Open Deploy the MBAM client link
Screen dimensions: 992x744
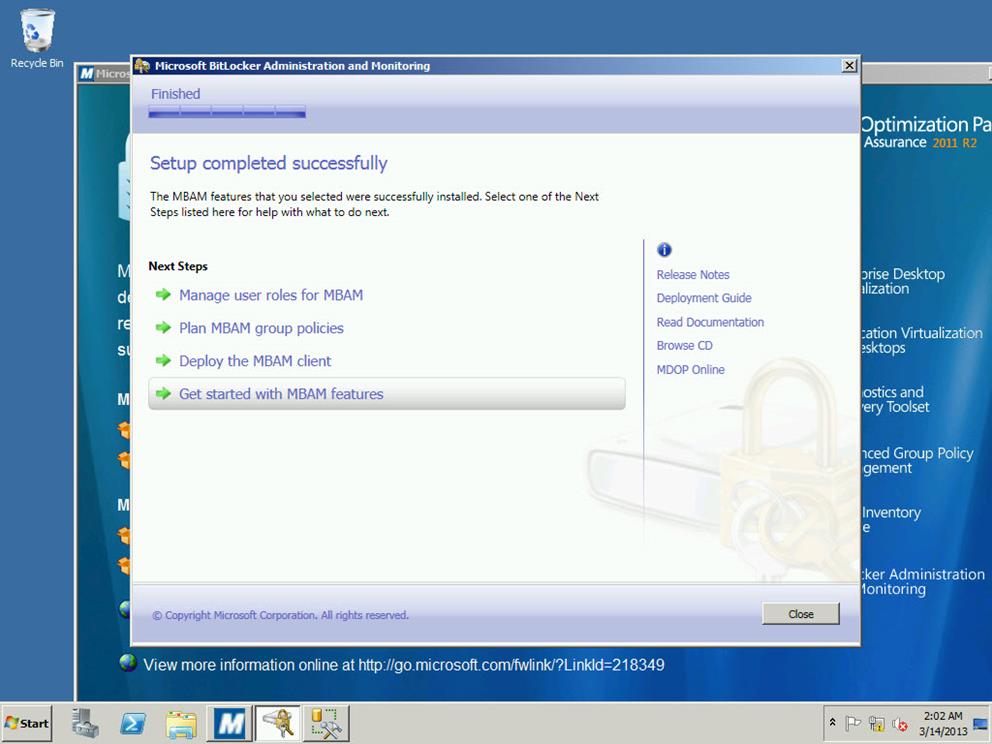[255, 361]
